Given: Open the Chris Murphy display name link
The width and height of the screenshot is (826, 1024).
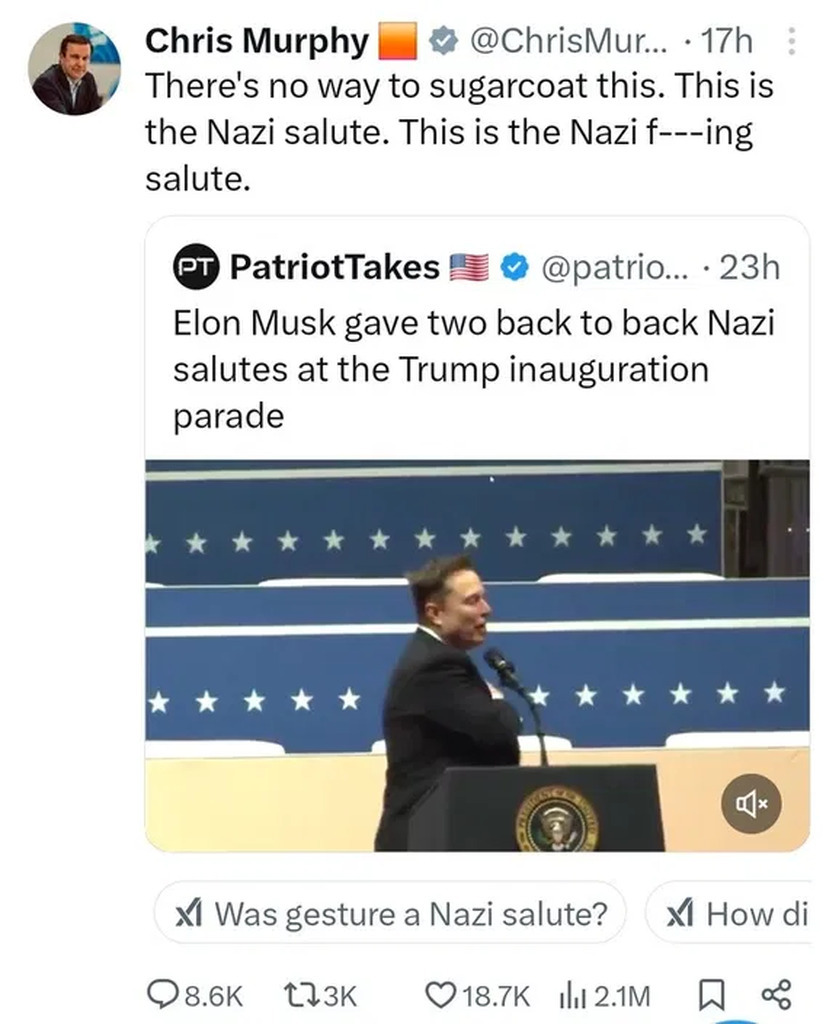Looking at the screenshot, I should coord(257,42).
